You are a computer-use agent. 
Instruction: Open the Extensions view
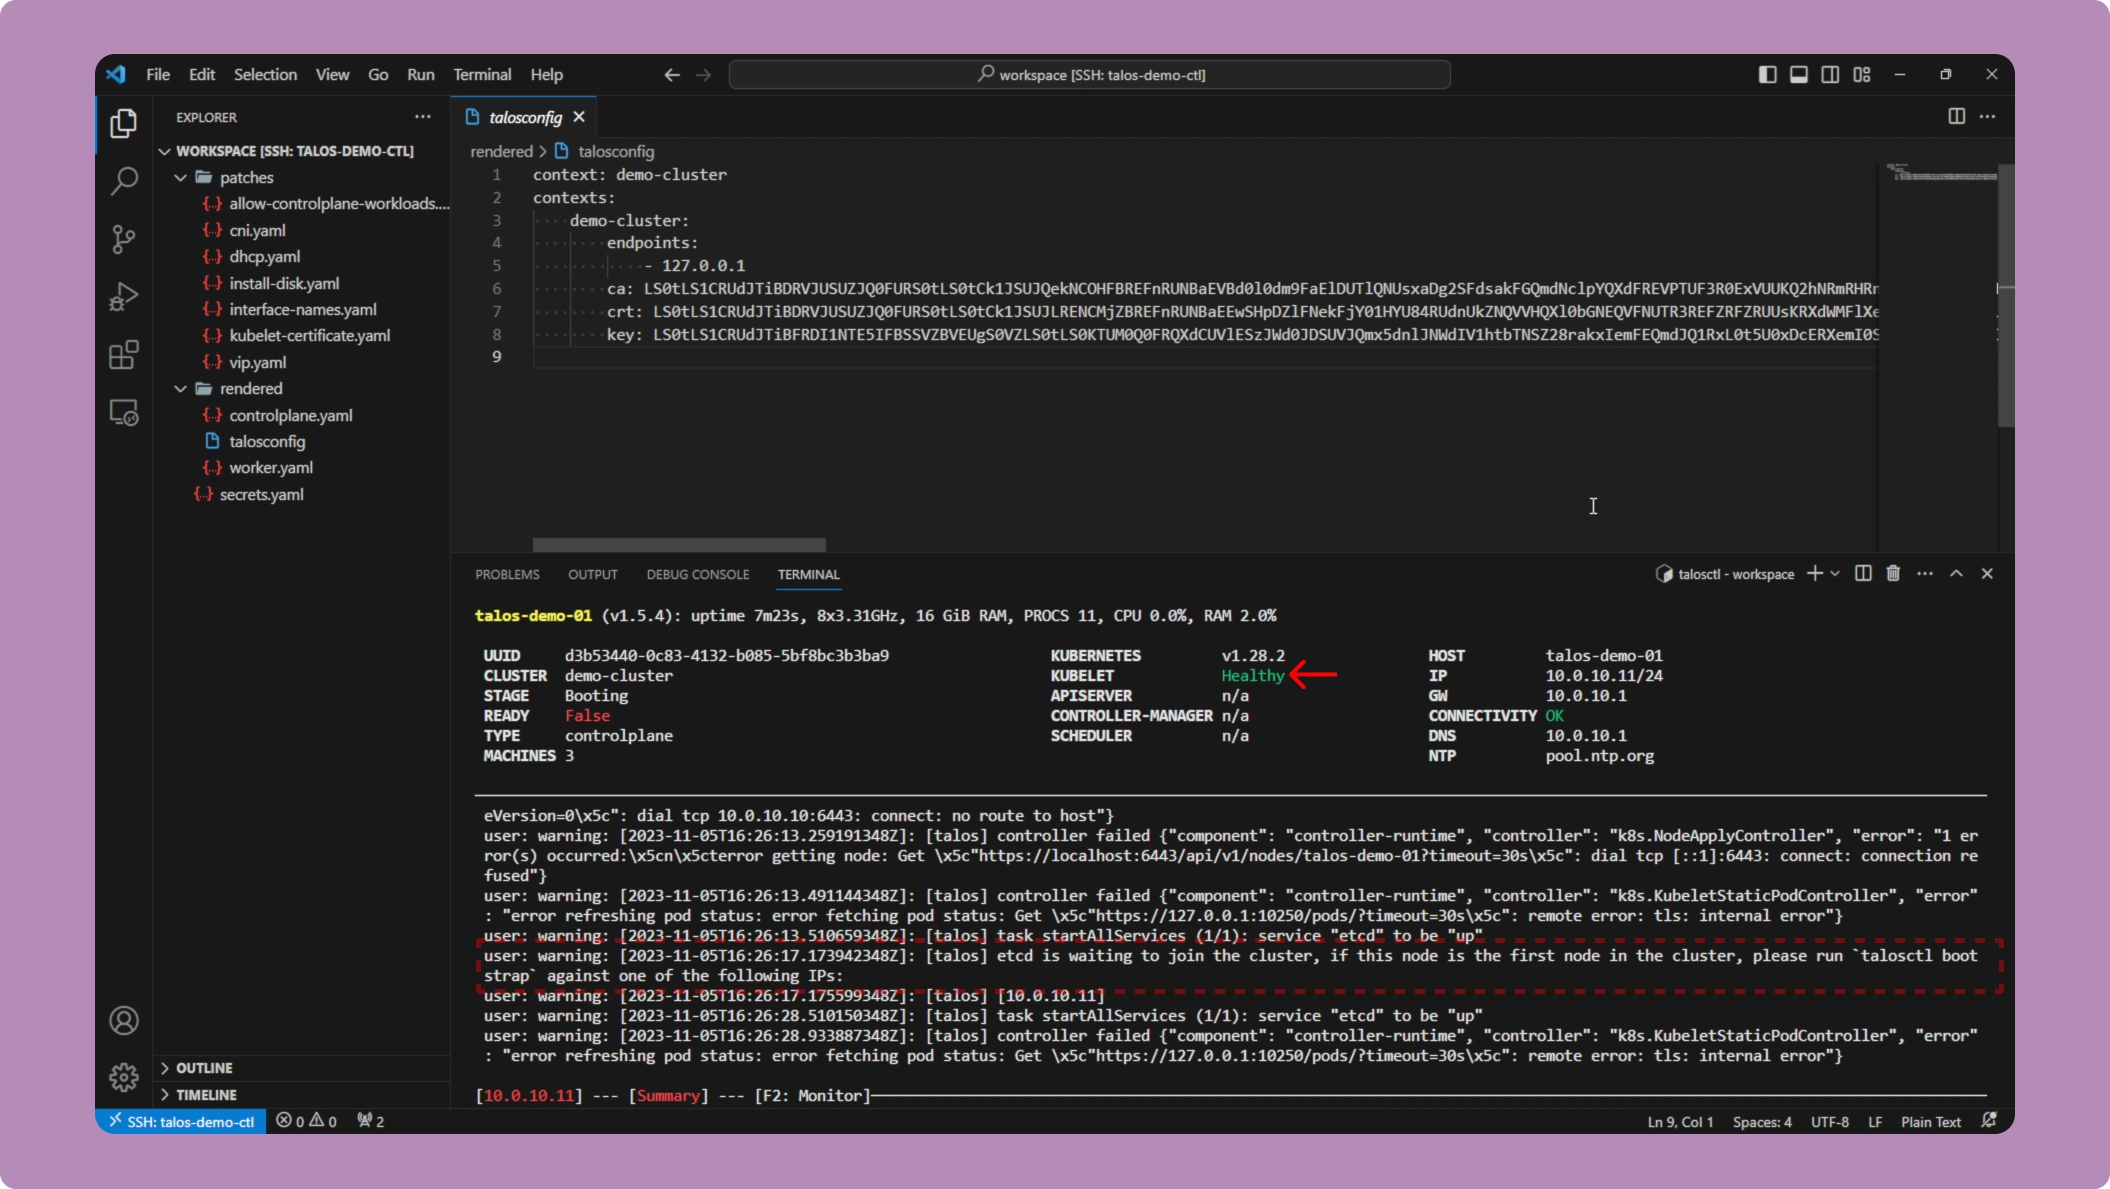(123, 355)
